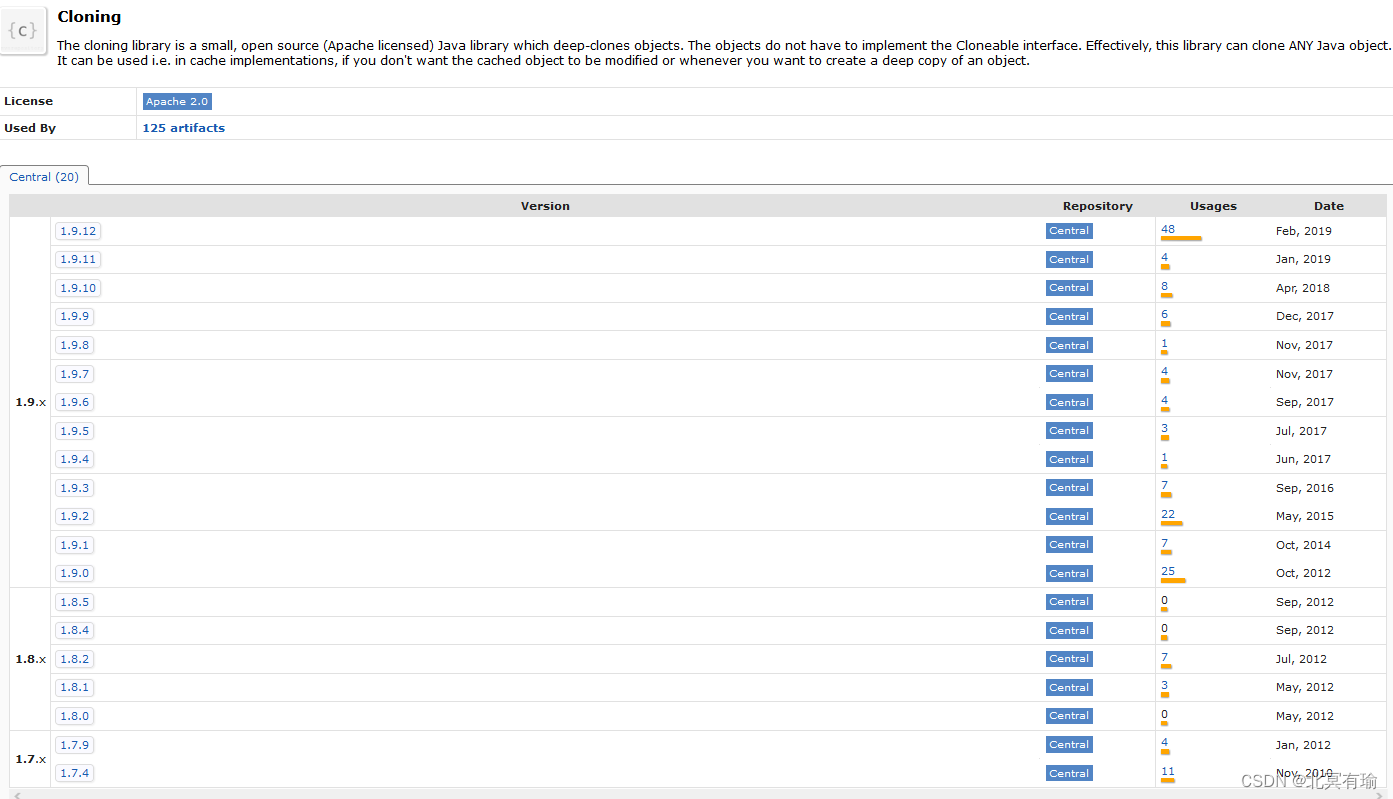Click the Cloning page title
The width and height of the screenshot is (1393, 799).
[x=89, y=17]
